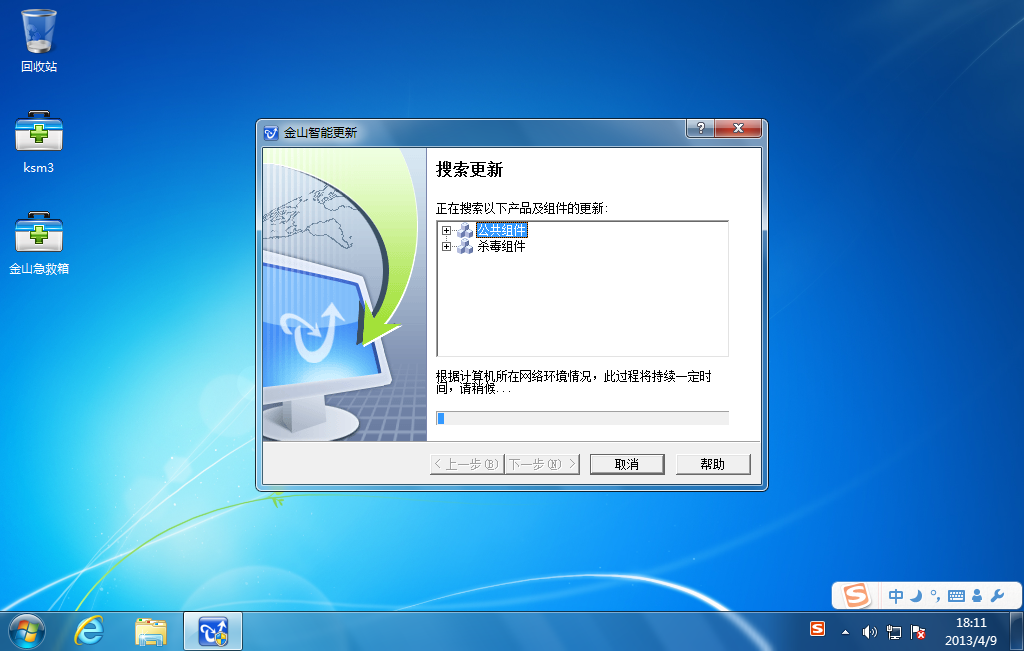Viewport: 1024px width, 651px height.
Task: Click the 金山智能更新 title bar icon
Action: (271, 133)
